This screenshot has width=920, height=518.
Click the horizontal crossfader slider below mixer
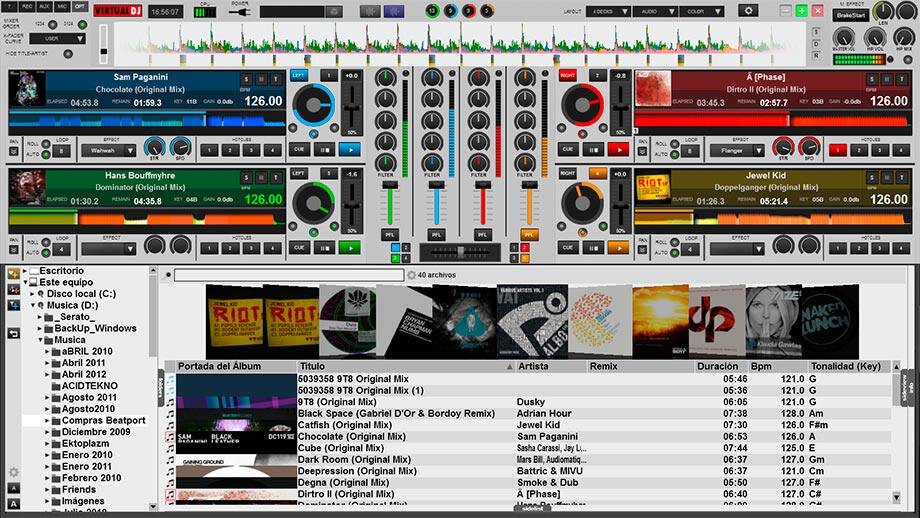[460, 252]
